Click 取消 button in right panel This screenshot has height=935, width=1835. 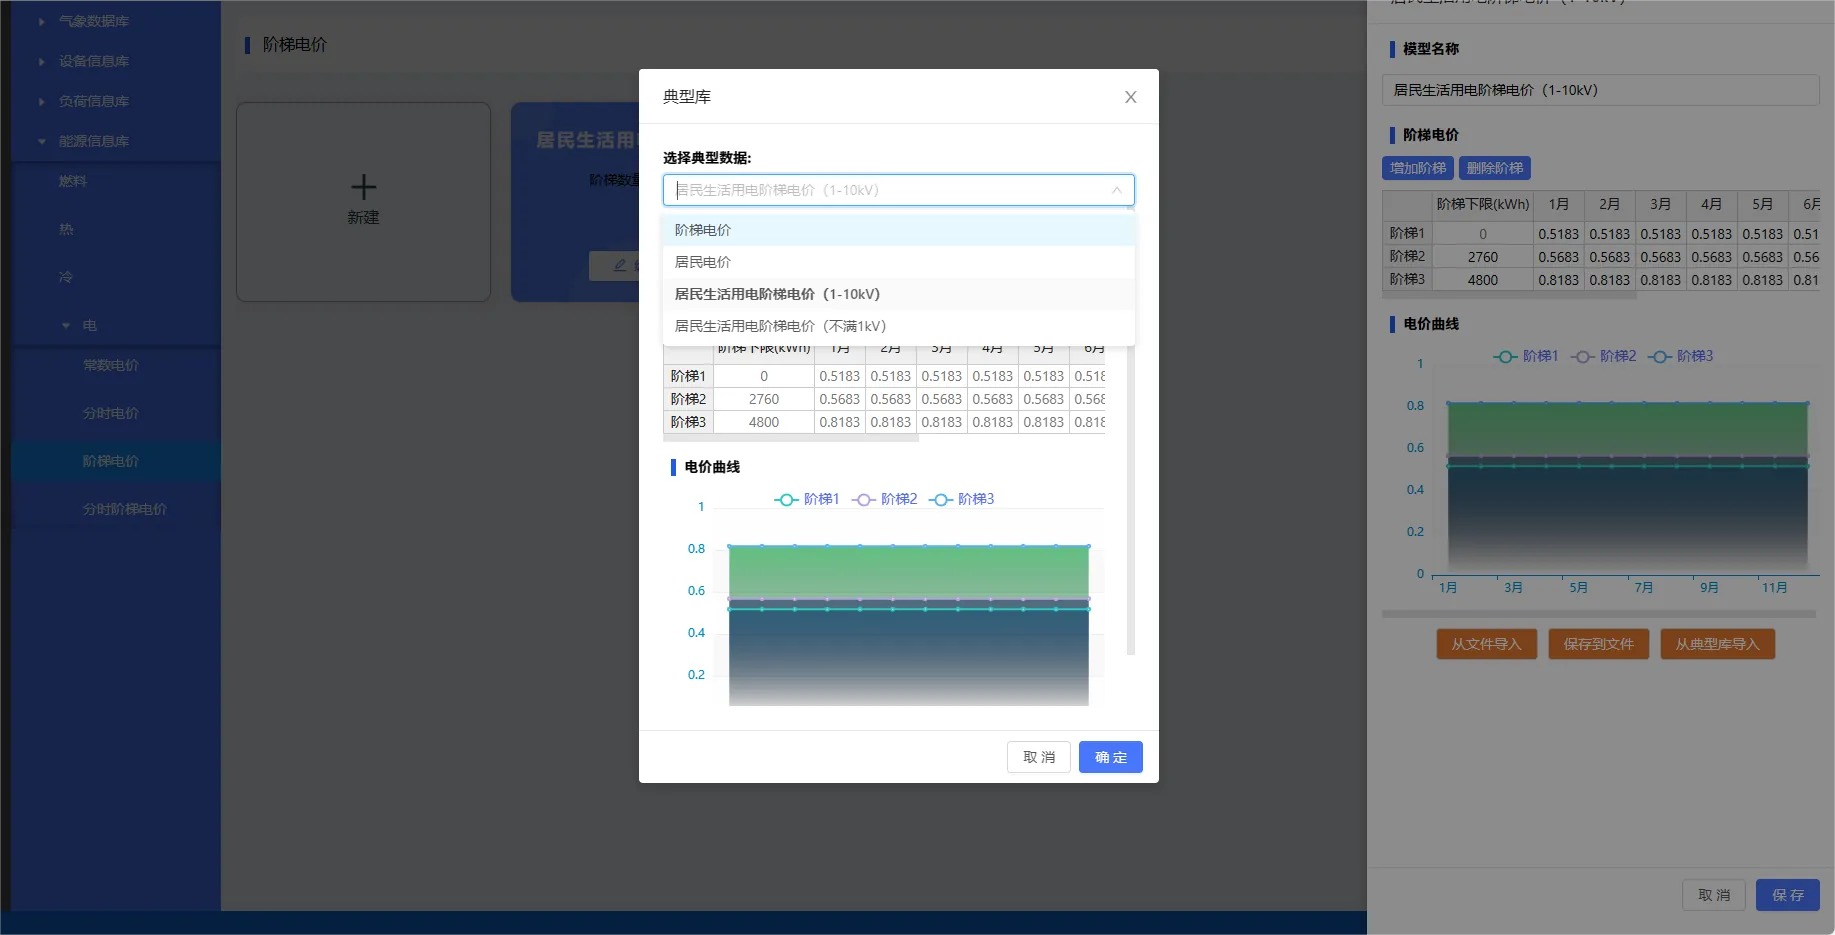point(1713,895)
